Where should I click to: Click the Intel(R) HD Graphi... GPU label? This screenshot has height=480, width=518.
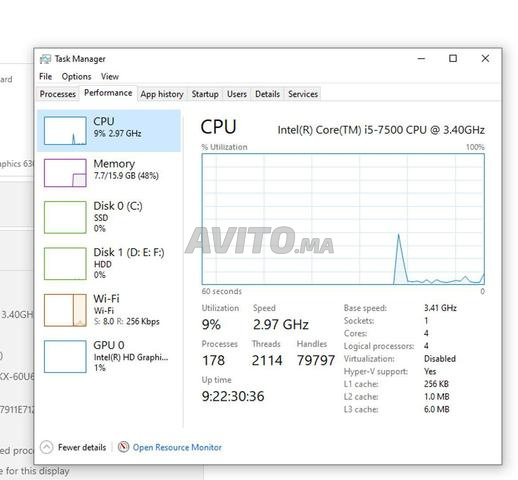coord(131,357)
